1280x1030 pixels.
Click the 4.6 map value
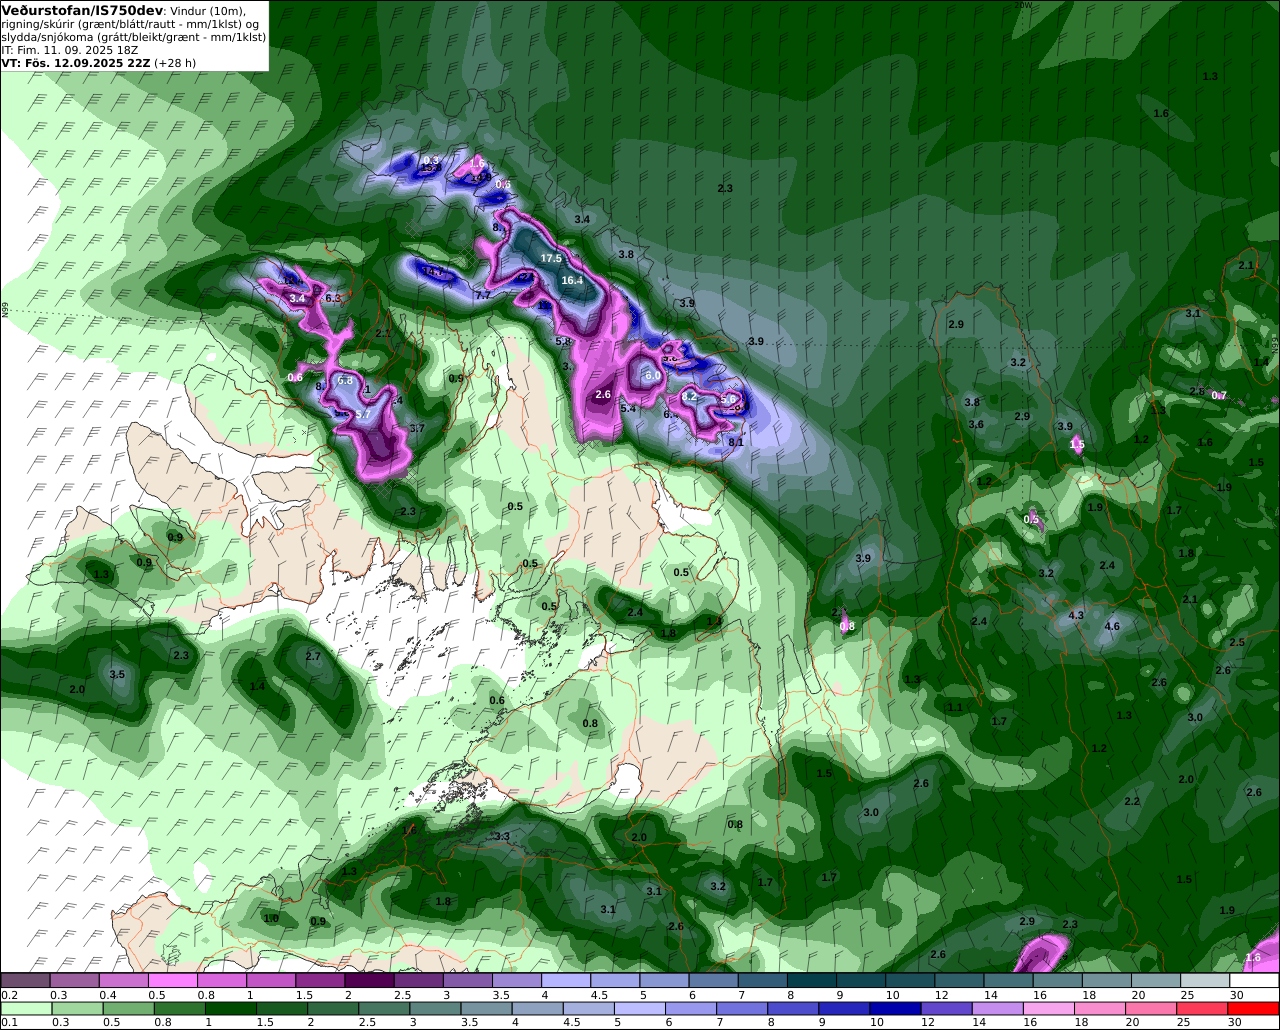(x=1112, y=626)
